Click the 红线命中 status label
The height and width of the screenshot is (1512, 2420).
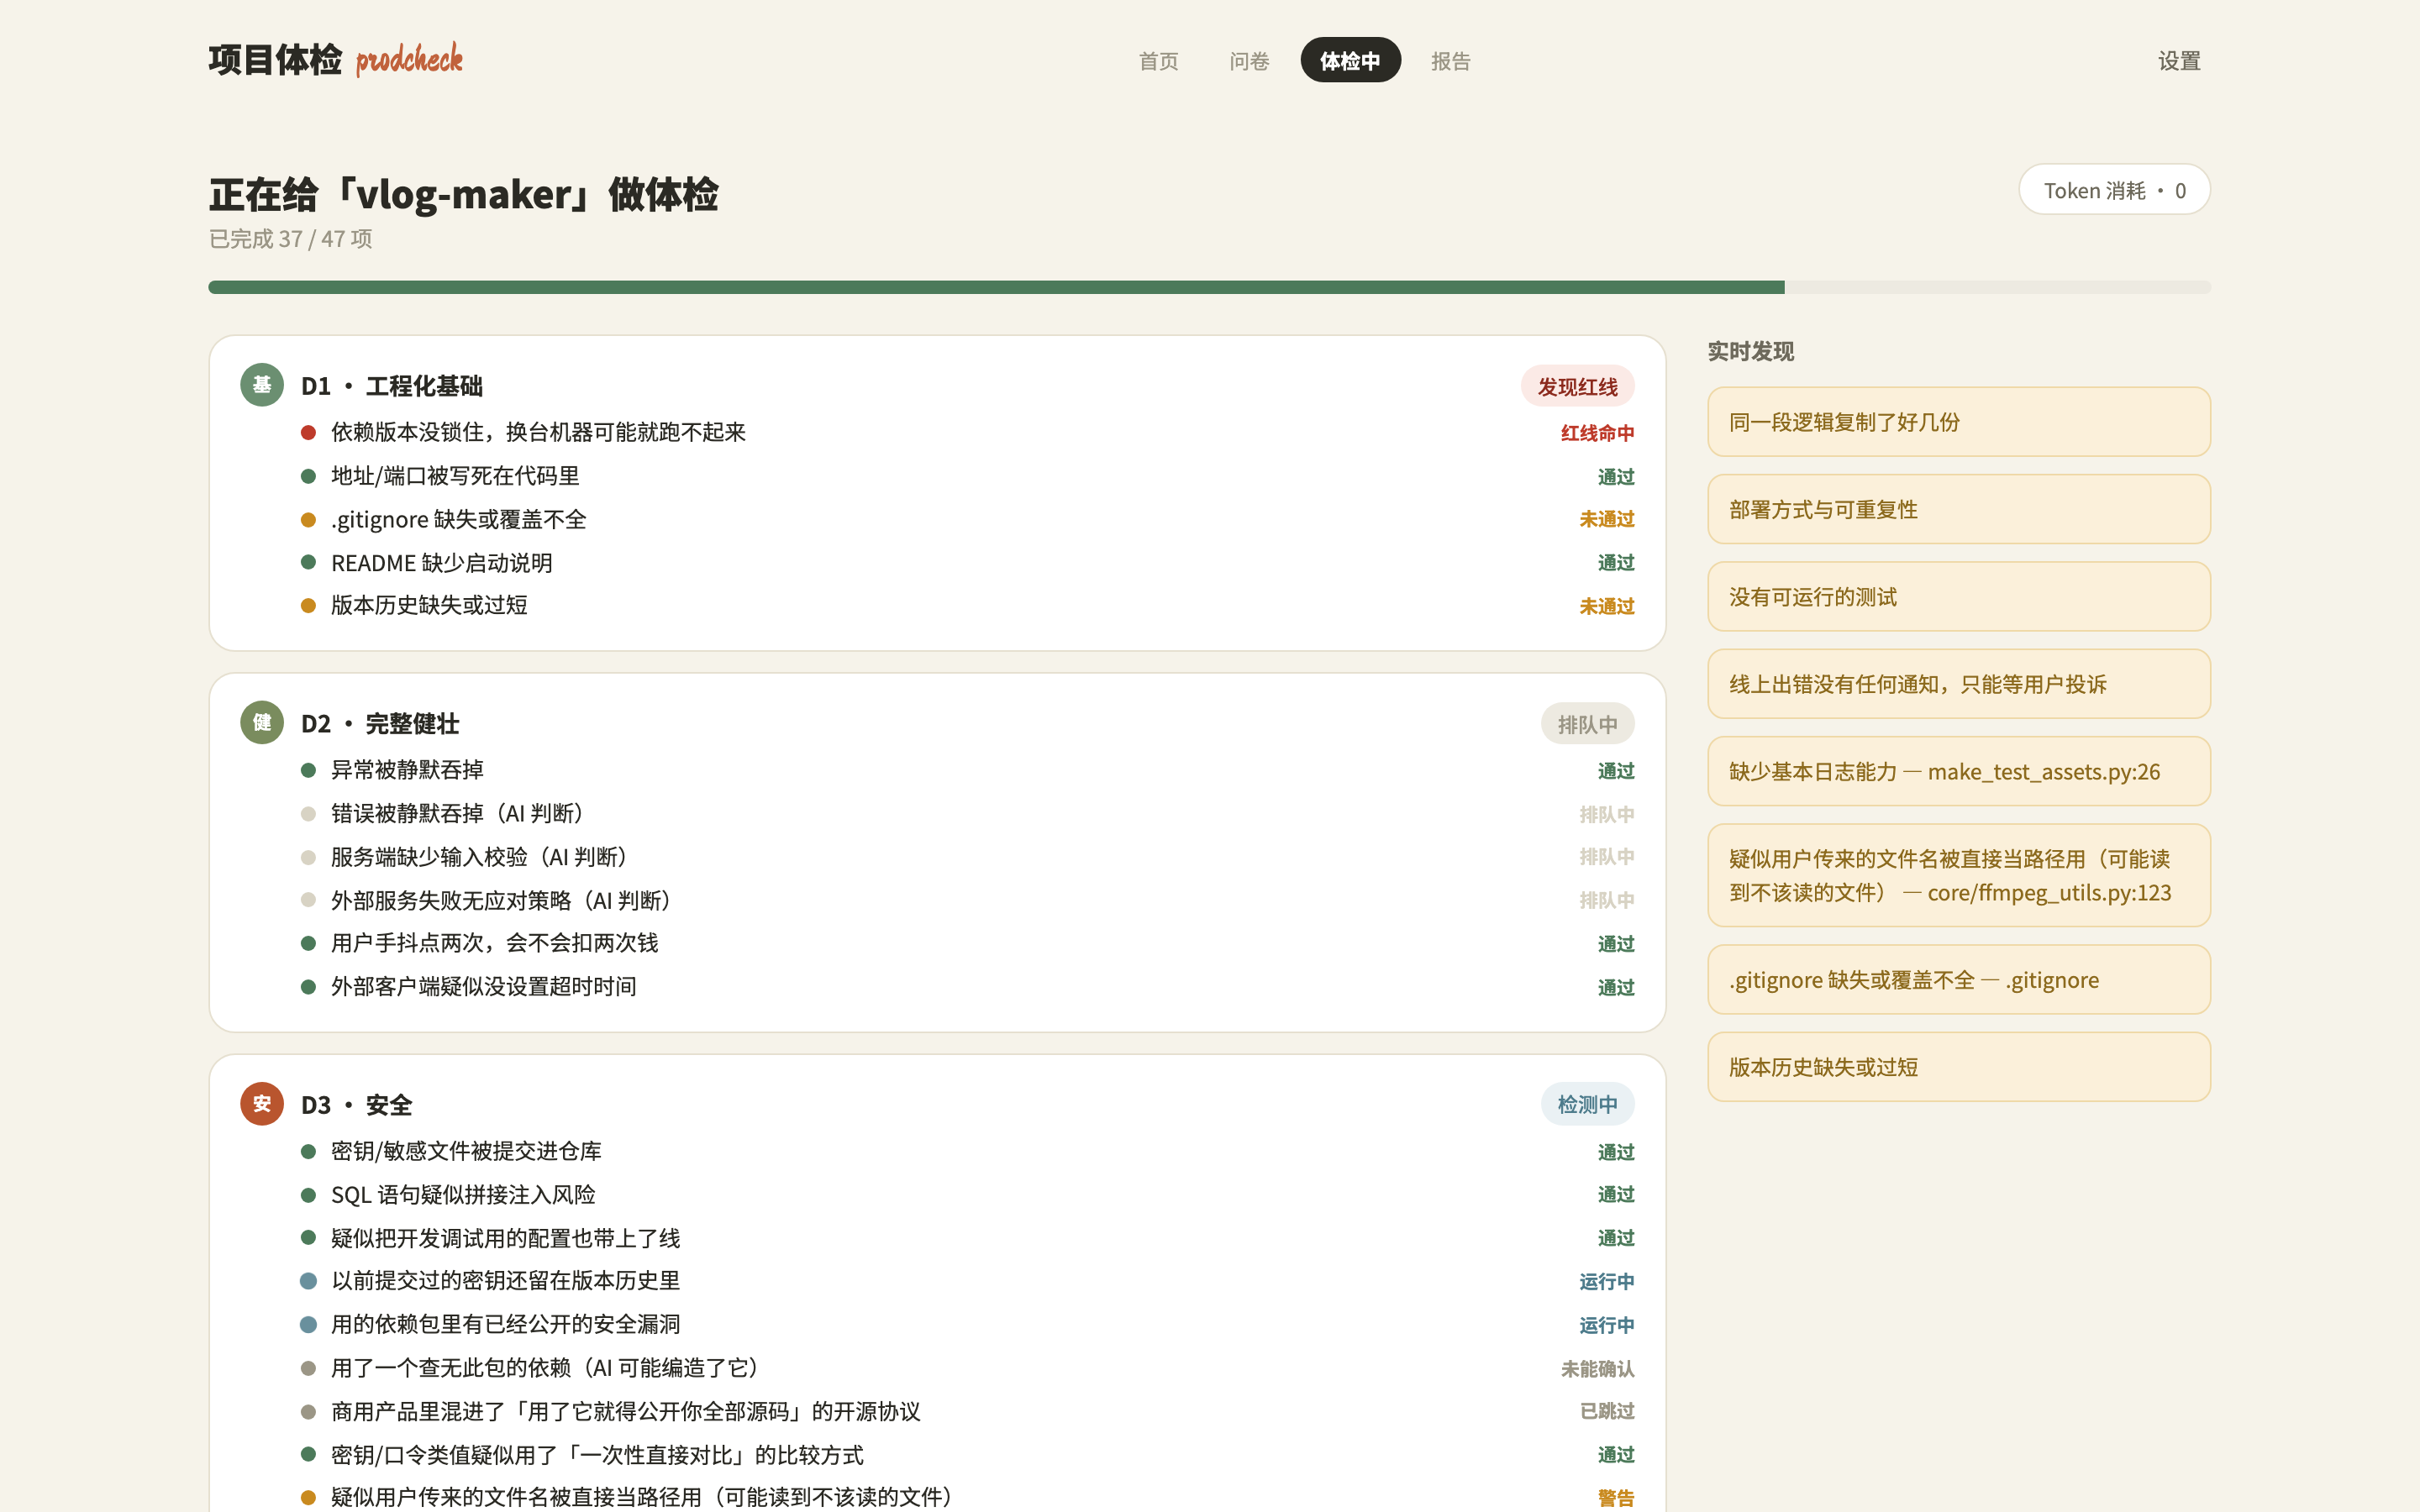click(1597, 433)
